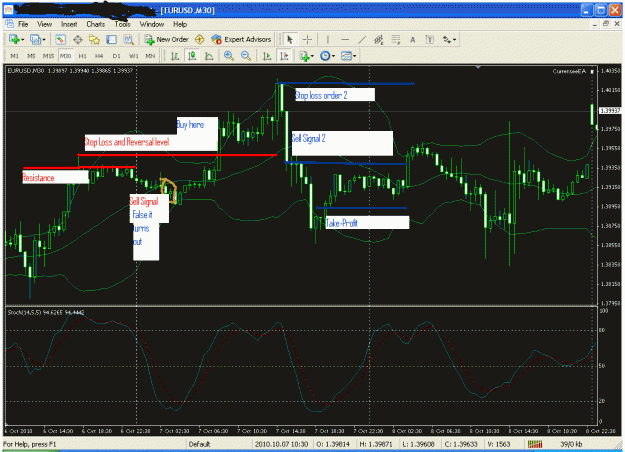Switch chart to W1 timeframe
The image size is (625, 452).
[134, 56]
